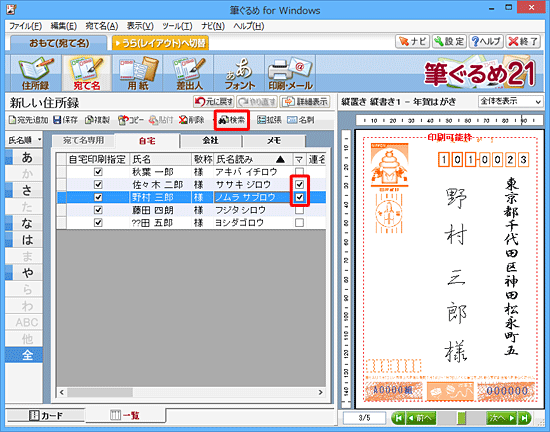This screenshot has height=432, width=550.
Task: Open the フォント font settings icon
Action: coord(240,73)
